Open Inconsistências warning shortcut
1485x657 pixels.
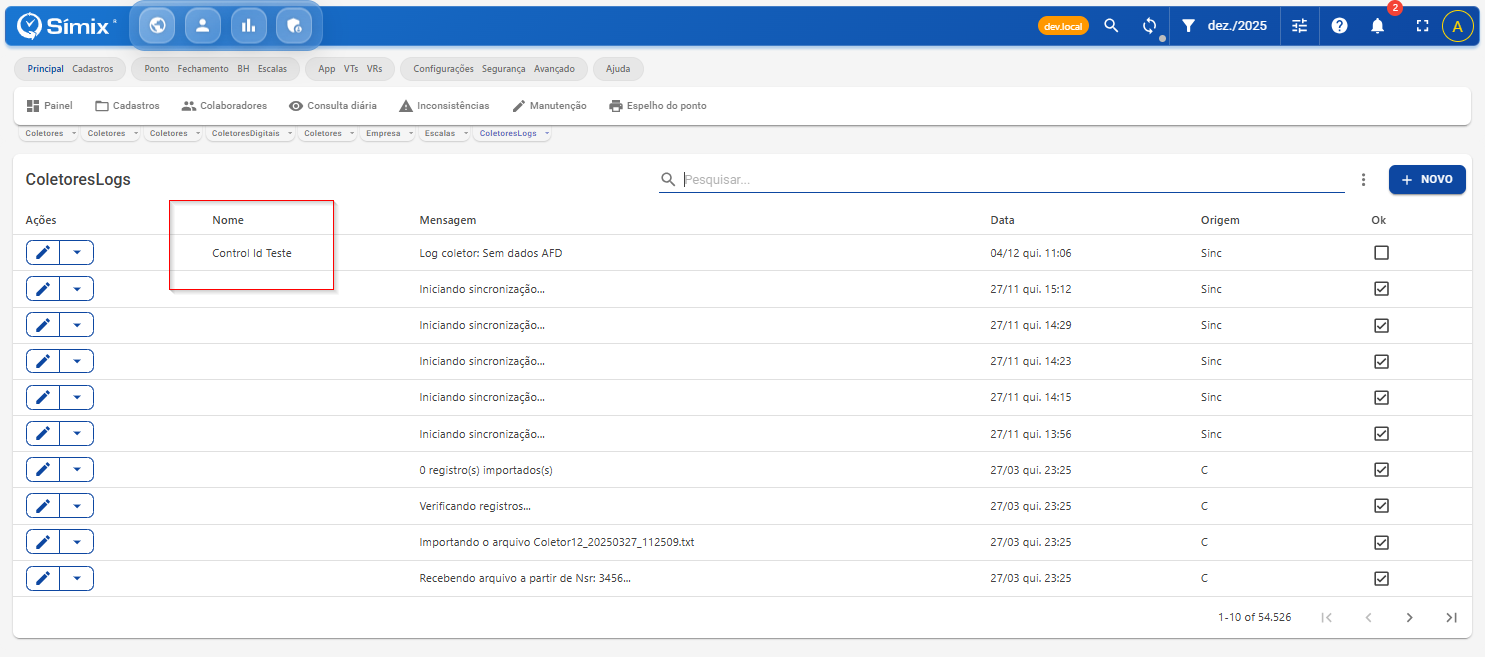click(444, 105)
